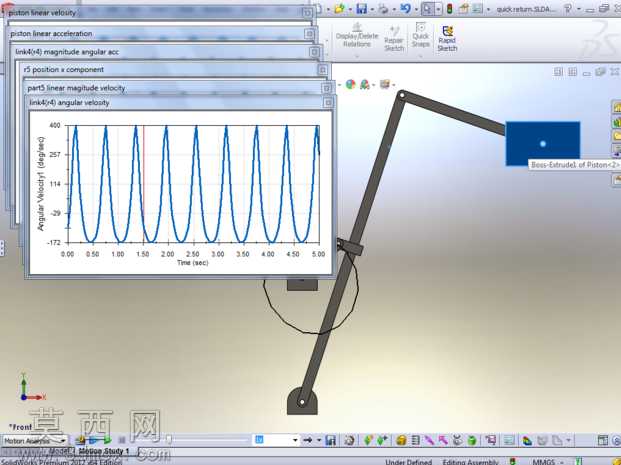Expand the Quick Snaps dropdown arrow

420,55
